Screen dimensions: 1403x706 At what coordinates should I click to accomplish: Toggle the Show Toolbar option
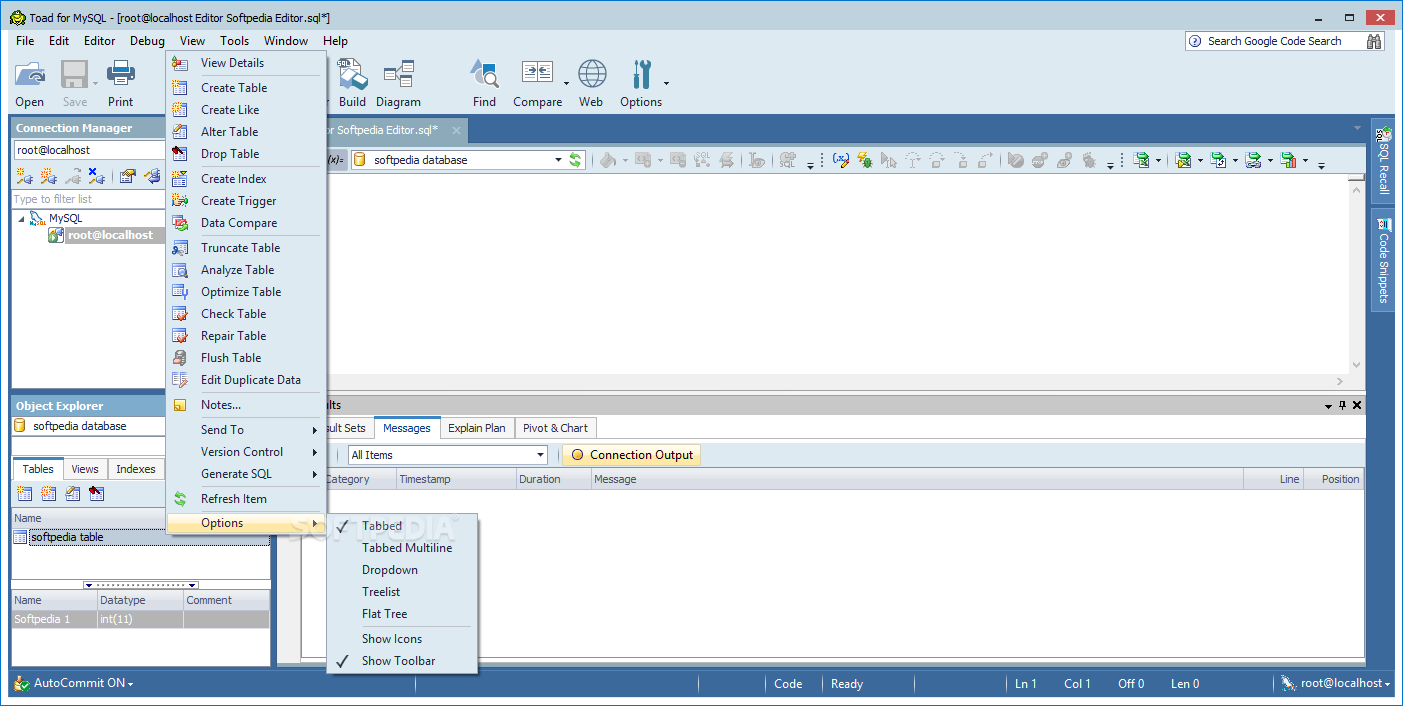coord(399,661)
